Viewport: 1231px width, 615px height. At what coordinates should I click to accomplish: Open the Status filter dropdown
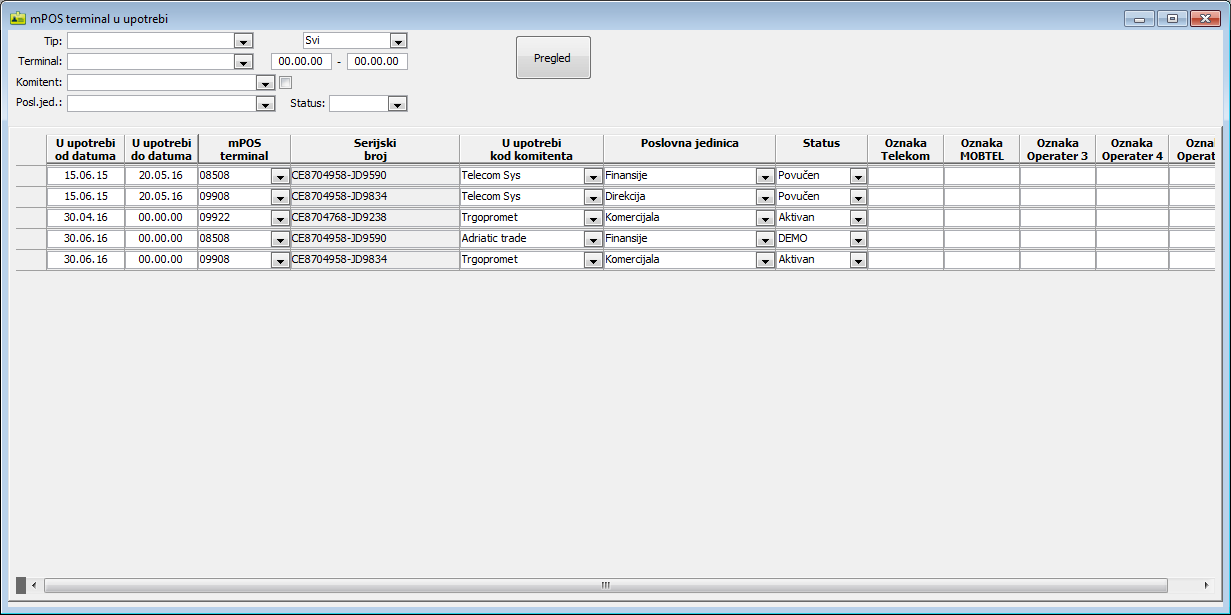pos(397,104)
